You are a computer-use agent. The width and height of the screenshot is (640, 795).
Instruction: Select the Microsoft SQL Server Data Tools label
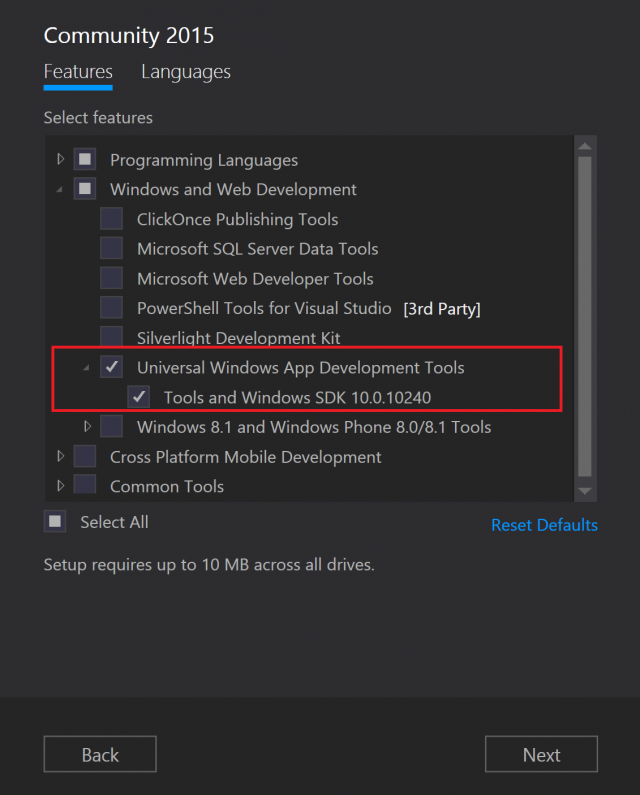click(x=258, y=249)
